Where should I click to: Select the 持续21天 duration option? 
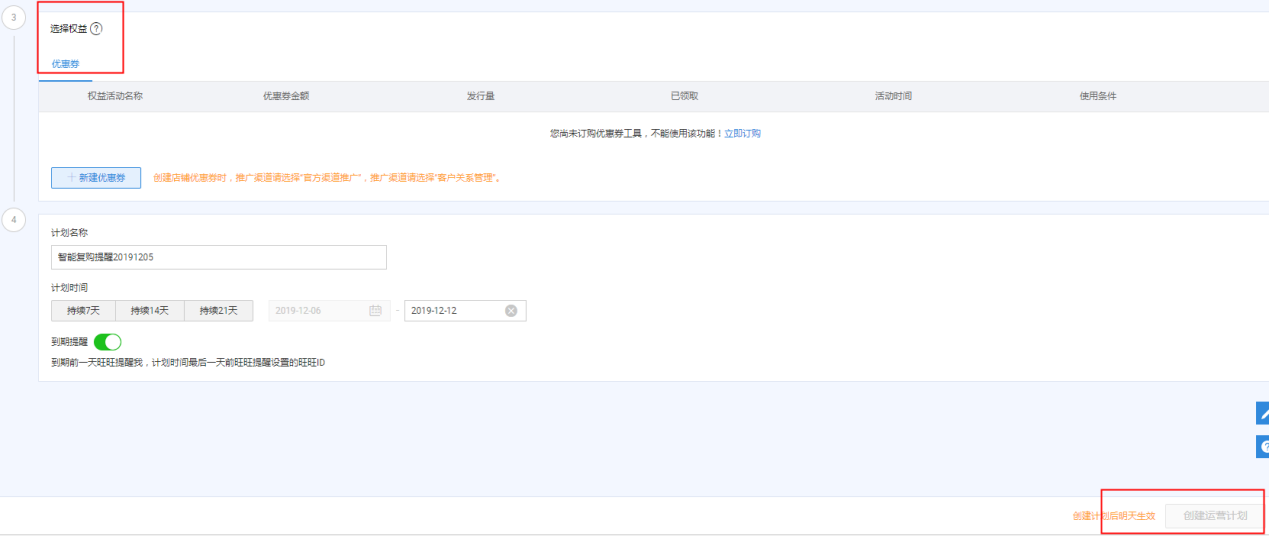[x=218, y=311]
